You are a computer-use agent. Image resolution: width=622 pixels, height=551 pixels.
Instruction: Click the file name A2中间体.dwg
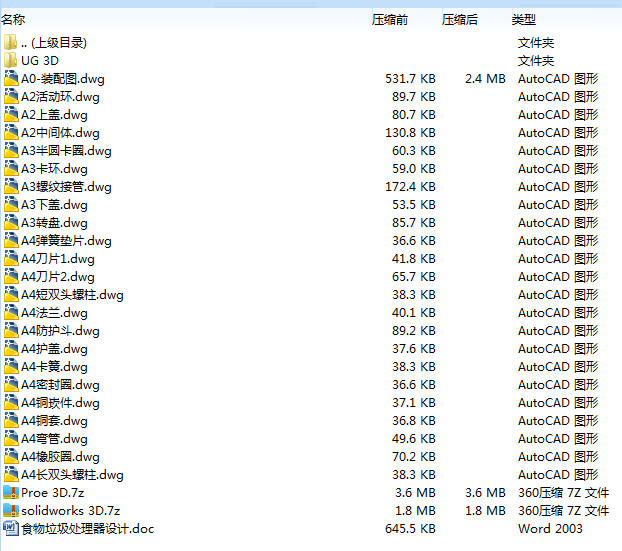60,132
